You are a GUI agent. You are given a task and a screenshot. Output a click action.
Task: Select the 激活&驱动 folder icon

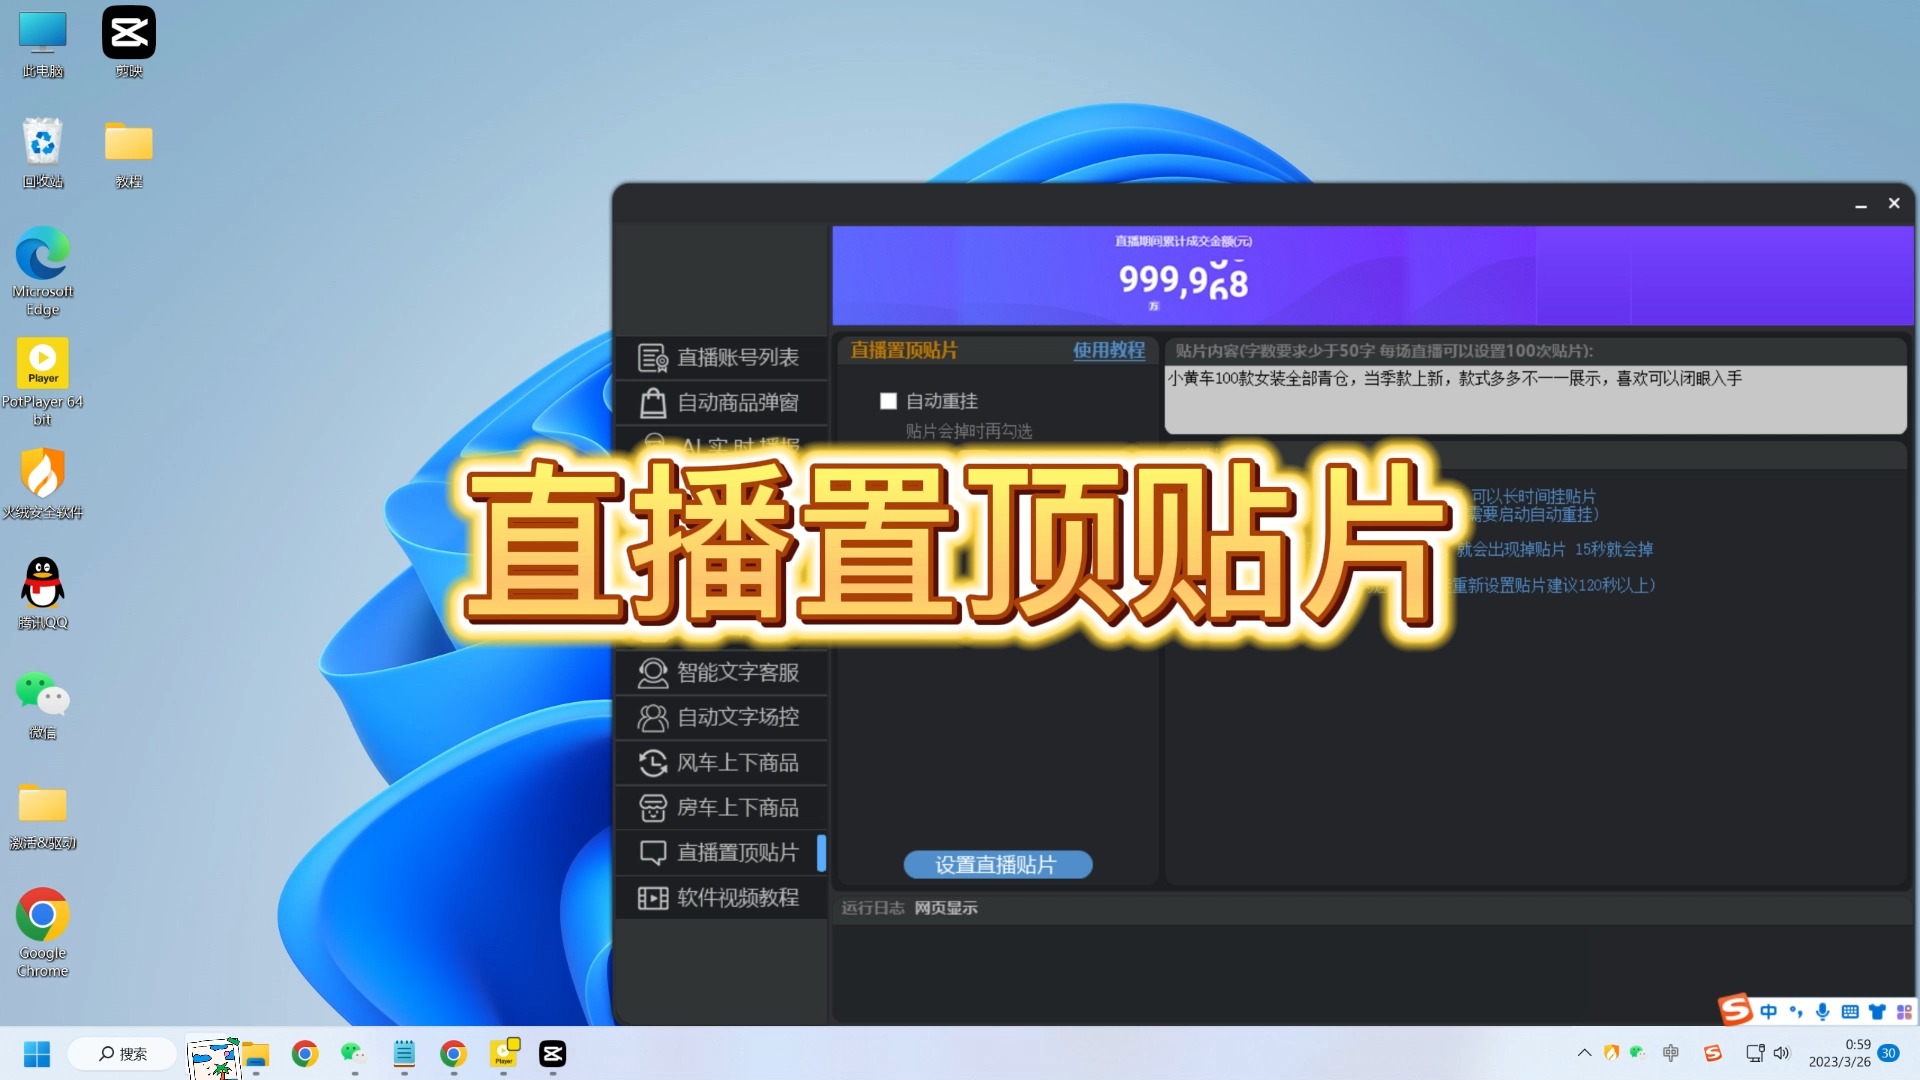(x=43, y=815)
